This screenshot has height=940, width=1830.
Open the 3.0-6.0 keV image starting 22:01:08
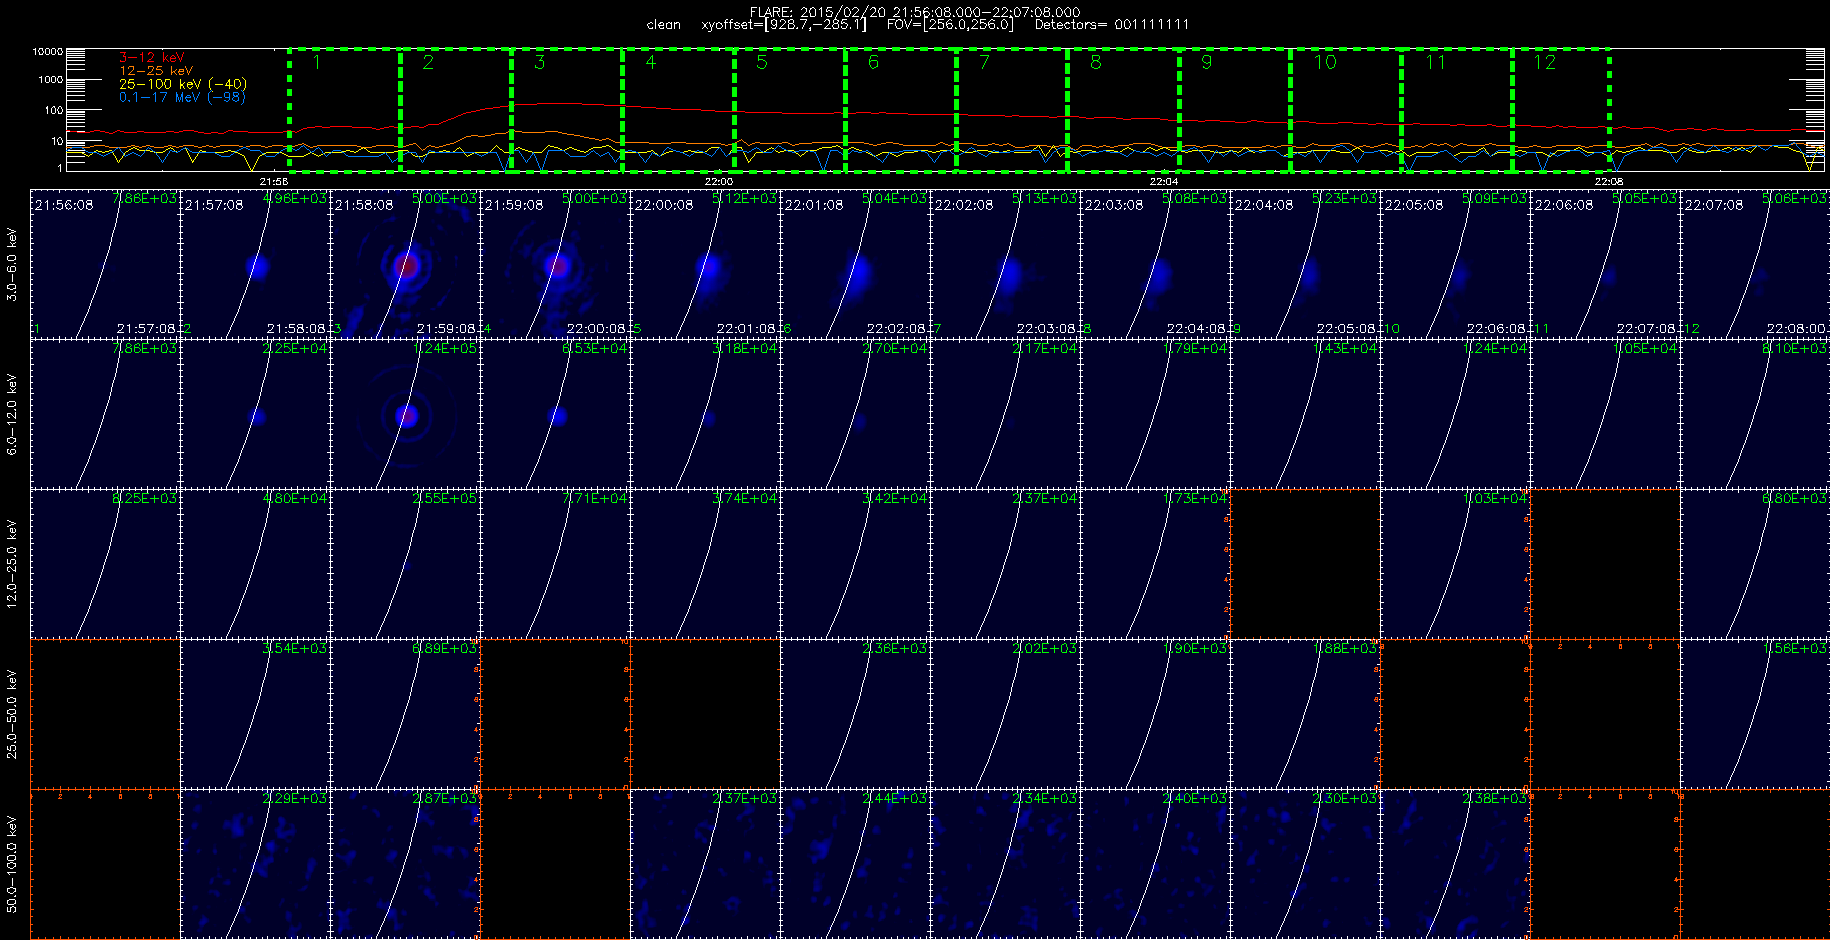855,264
